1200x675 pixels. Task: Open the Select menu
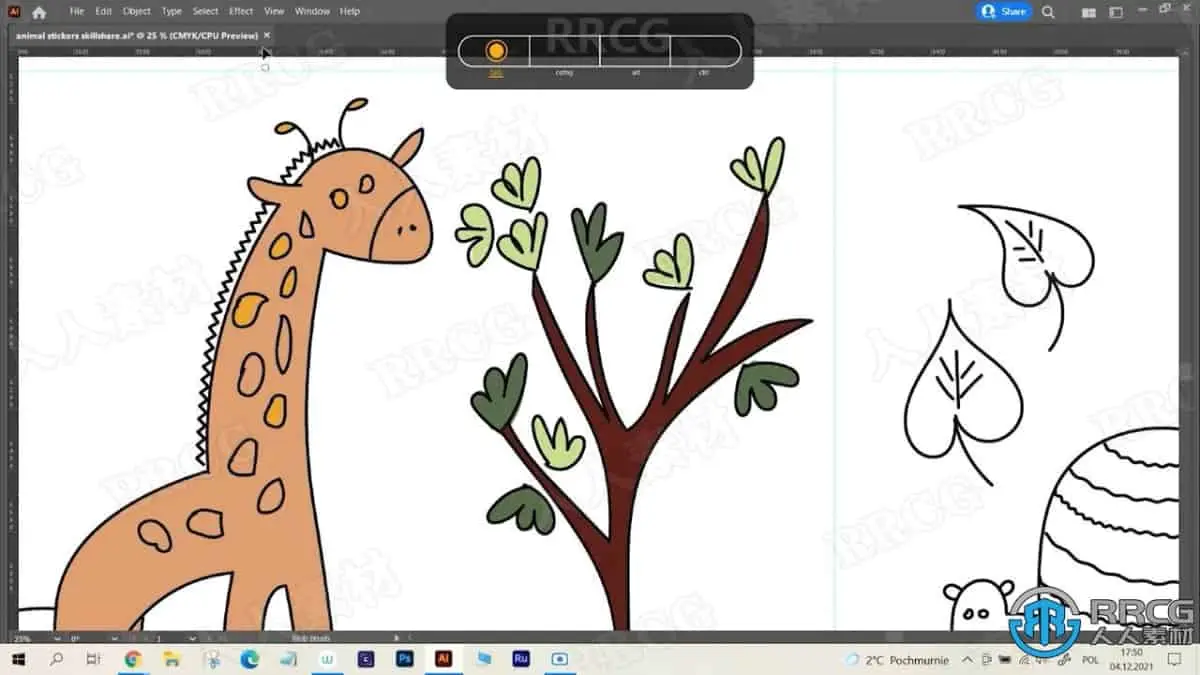click(205, 11)
